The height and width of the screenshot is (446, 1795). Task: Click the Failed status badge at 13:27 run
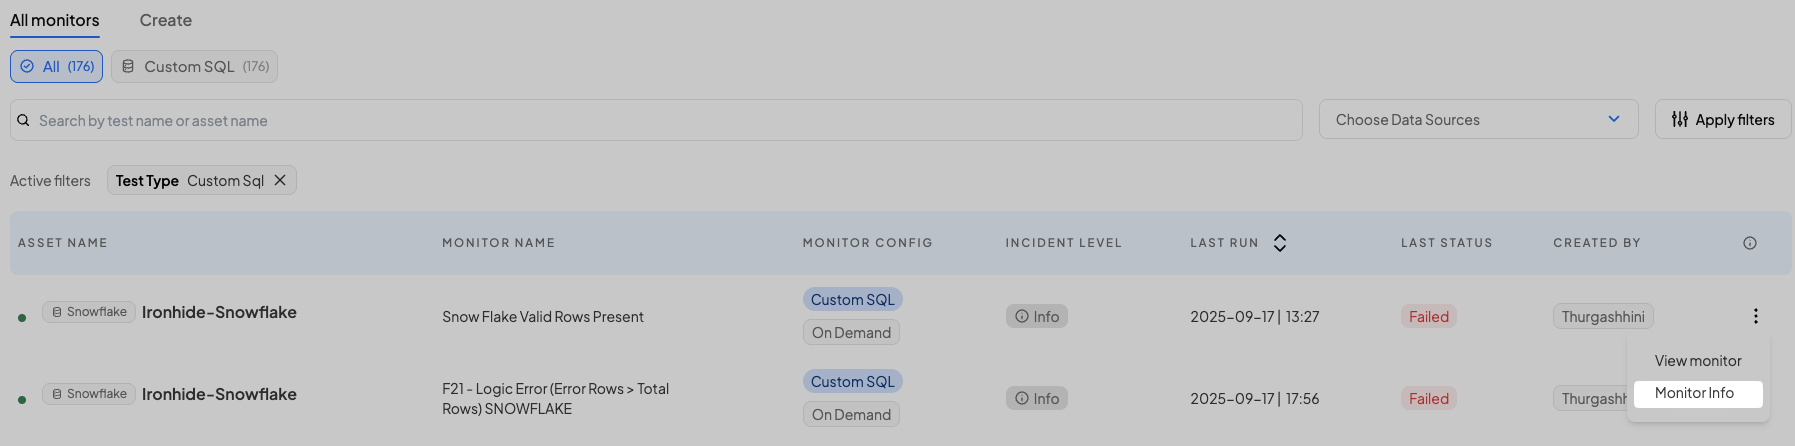click(x=1428, y=317)
